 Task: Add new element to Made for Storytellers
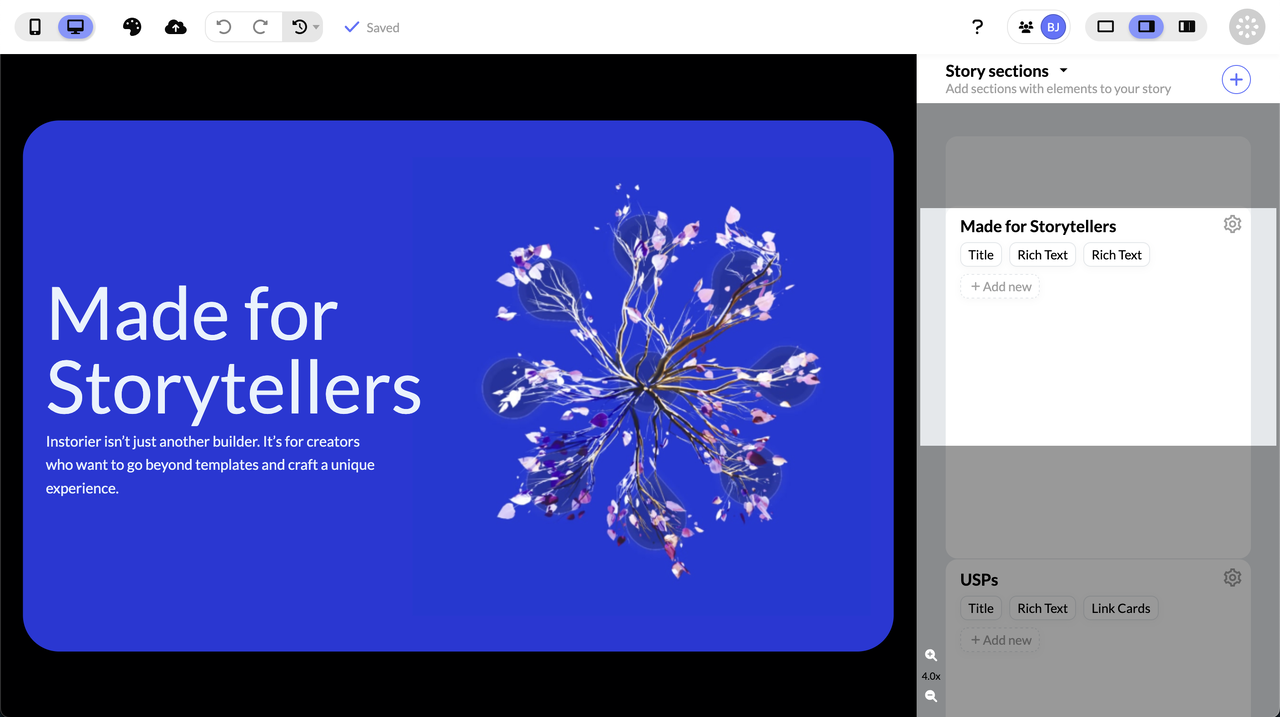[1000, 287]
